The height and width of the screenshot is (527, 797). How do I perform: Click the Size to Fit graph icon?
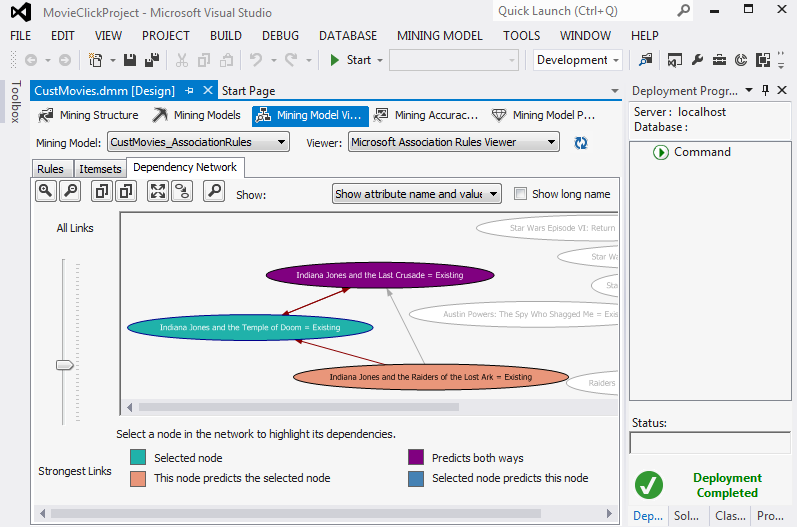(158, 192)
